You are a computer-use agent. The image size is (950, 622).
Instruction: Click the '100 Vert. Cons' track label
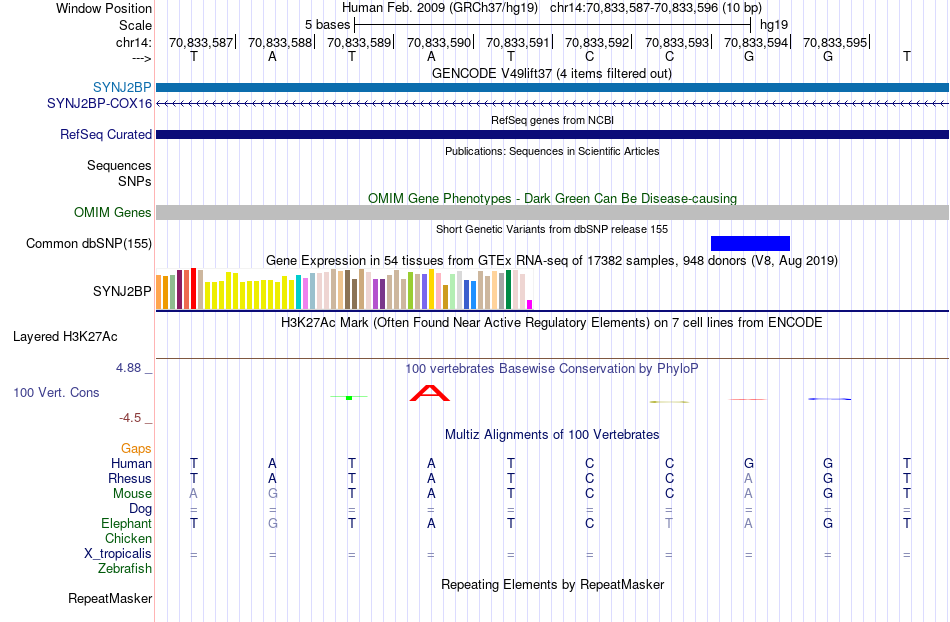(56, 392)
